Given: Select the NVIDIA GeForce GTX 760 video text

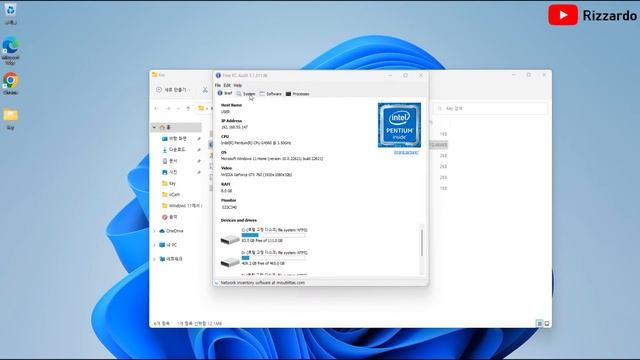Looking at the screenshot, I should click(256, 175).
